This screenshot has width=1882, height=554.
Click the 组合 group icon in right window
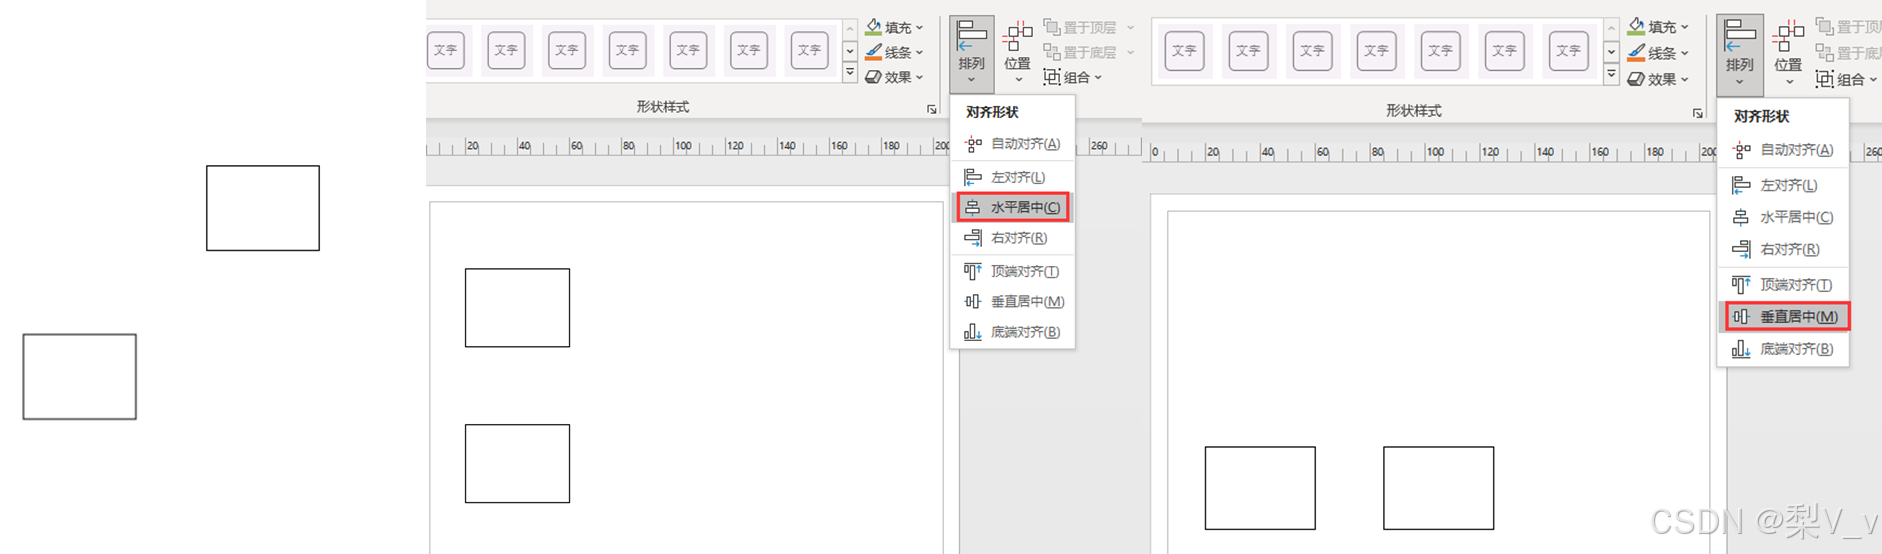point(1825,79)
